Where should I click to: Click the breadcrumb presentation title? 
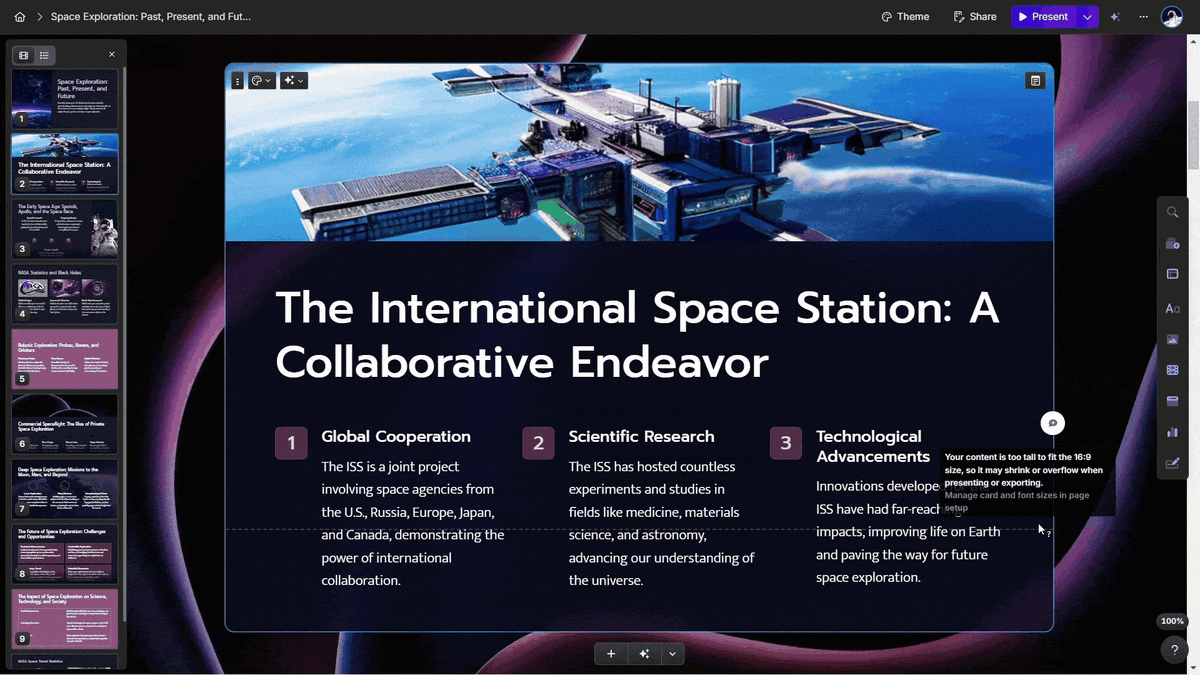pyautogui.click(x=151, y=17)
